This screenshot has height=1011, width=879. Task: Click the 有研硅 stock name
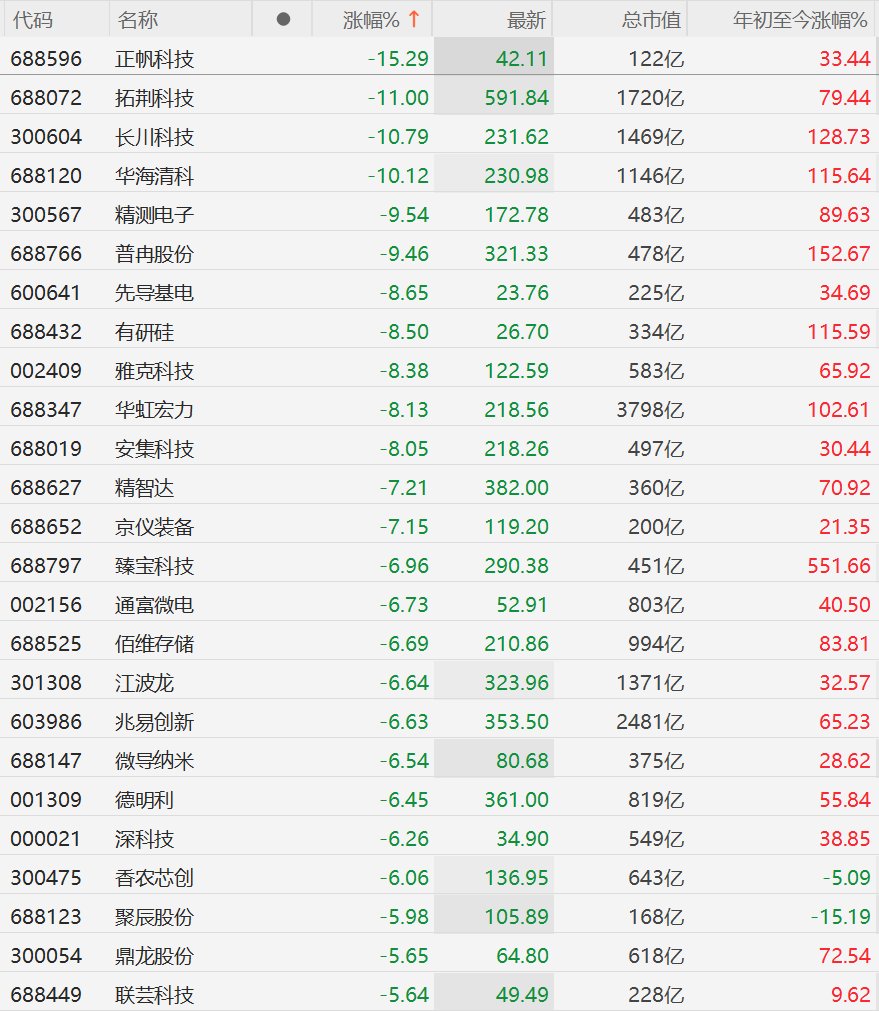point(144,332)
